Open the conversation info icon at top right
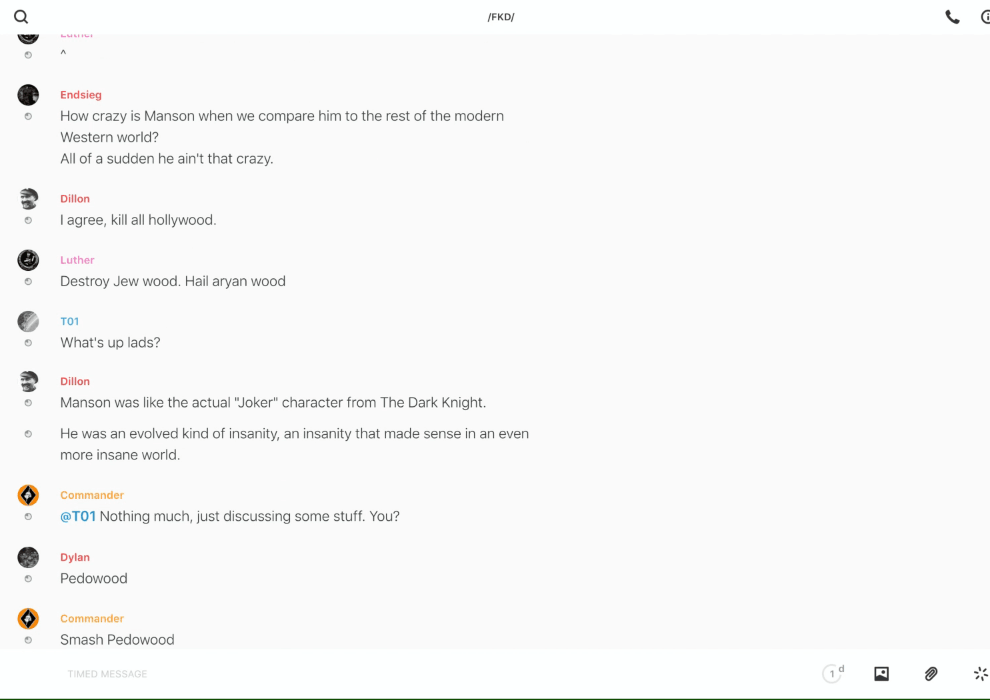 click(x=984, y=17)
